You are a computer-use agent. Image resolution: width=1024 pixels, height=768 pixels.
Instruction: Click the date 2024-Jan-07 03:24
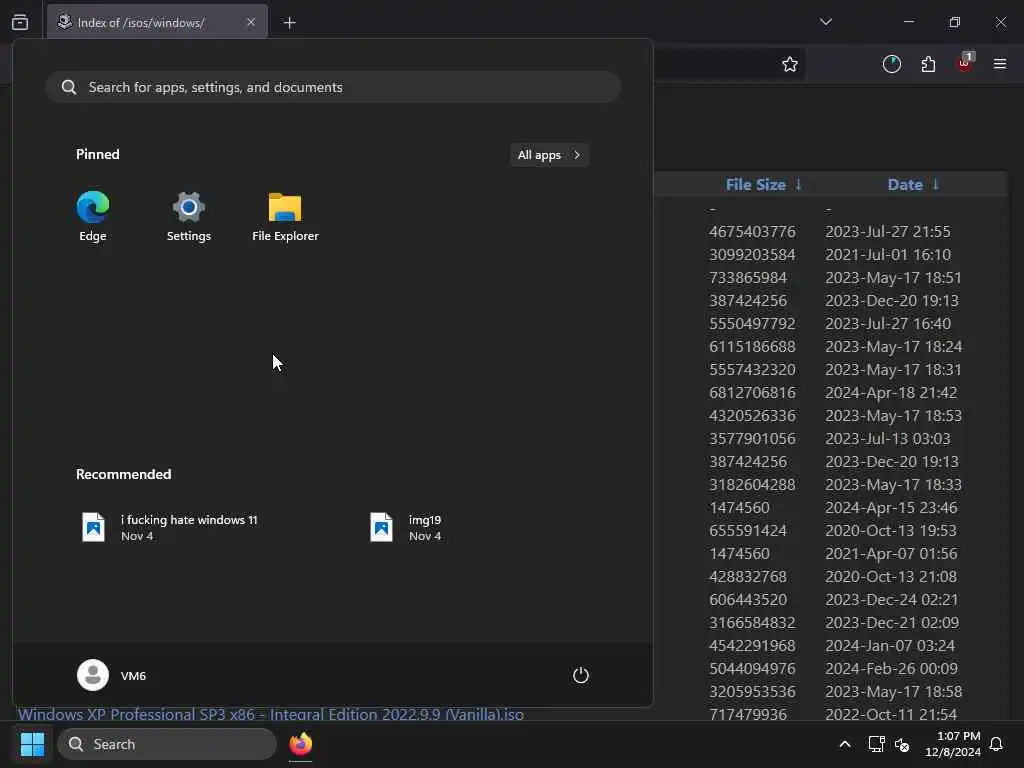[889, 646]
